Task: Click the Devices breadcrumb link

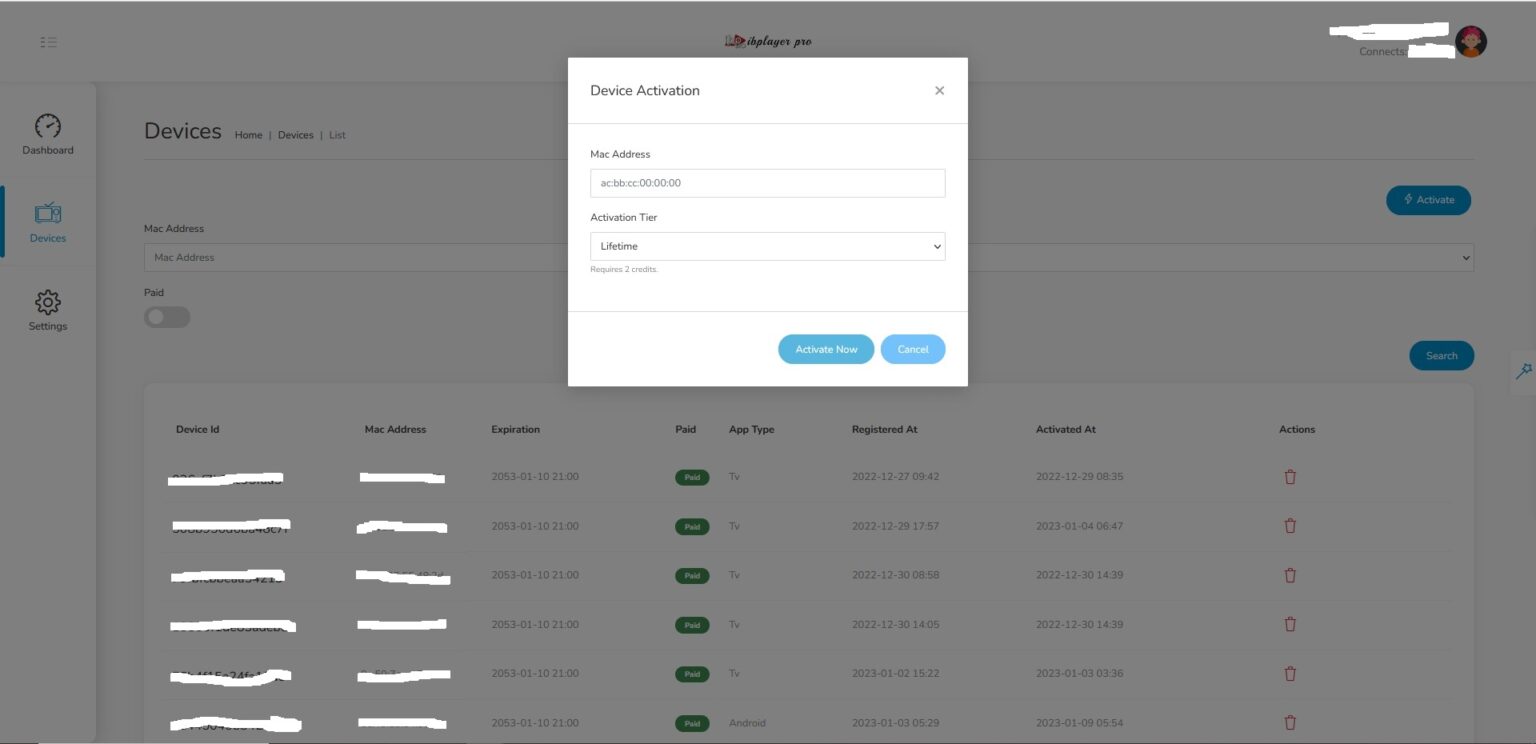Action: tap(295, 135)
